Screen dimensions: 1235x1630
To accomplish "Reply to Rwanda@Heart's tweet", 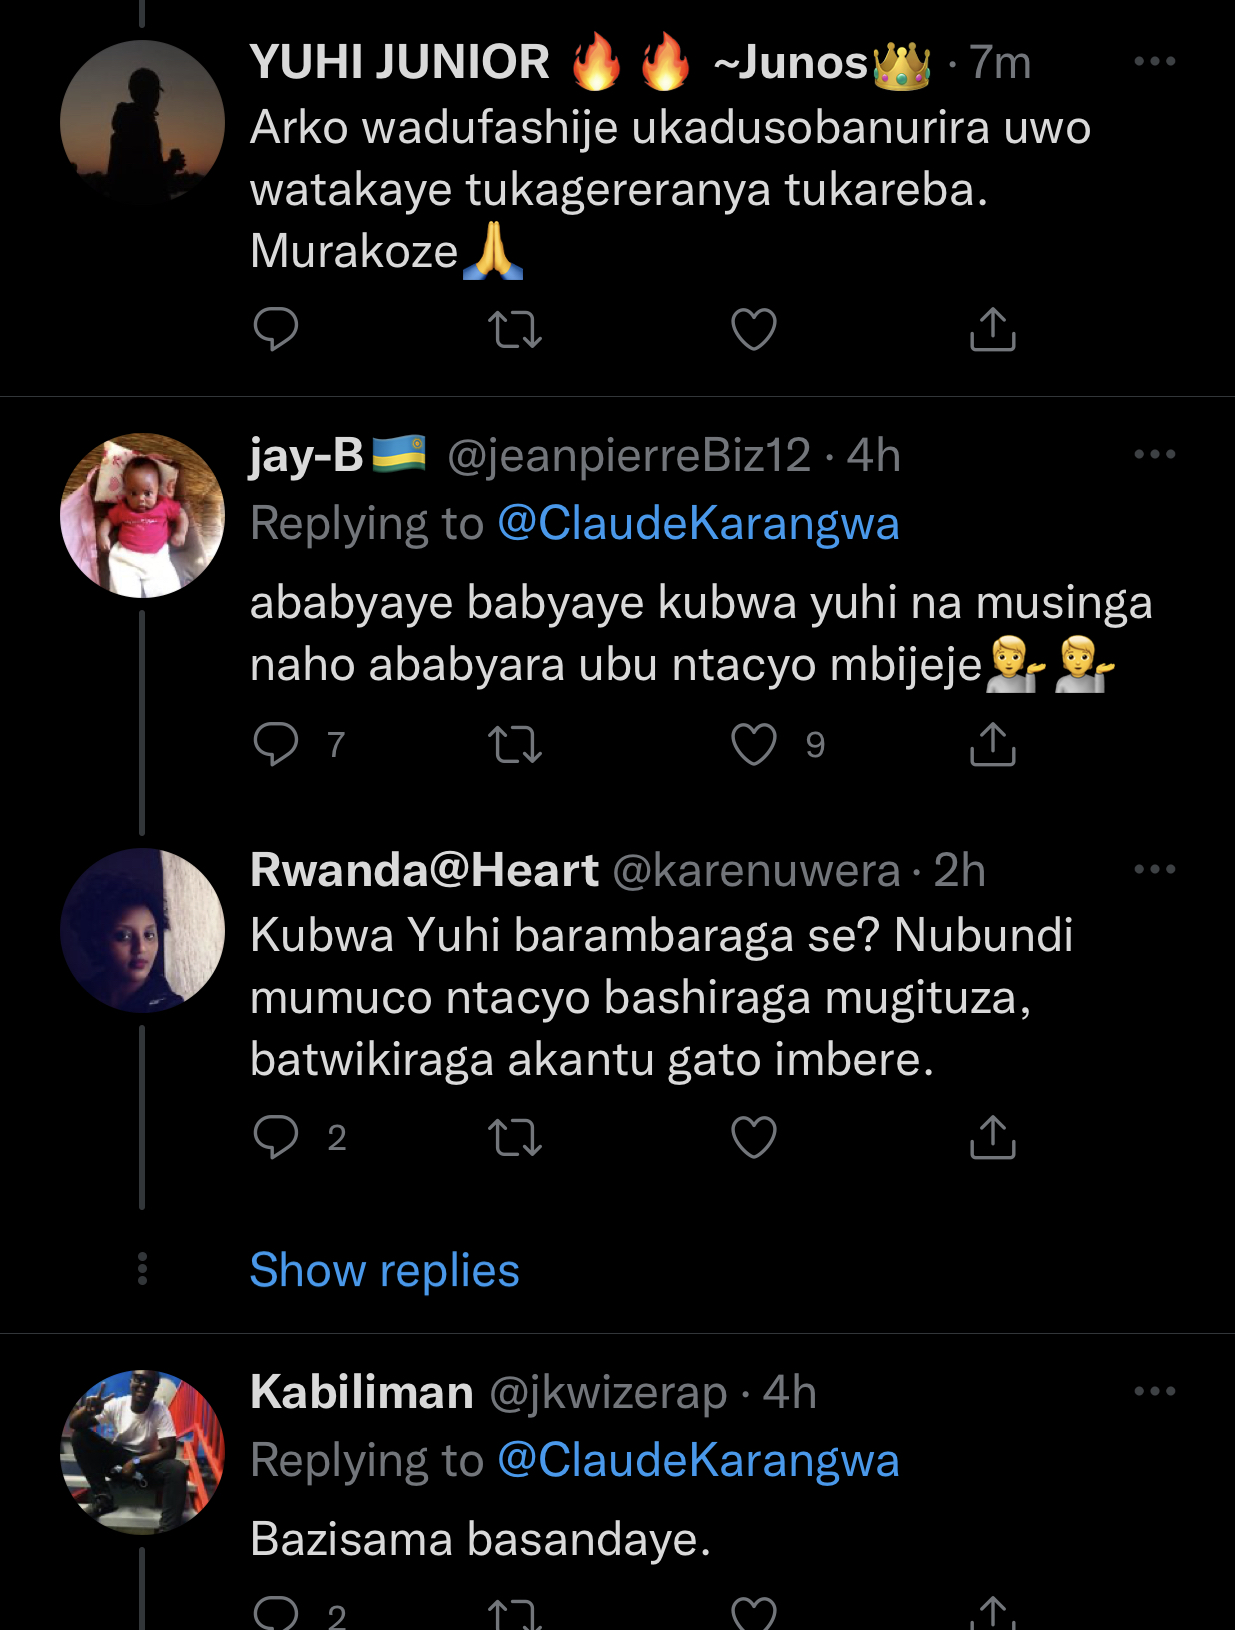I will (x=276, y=1137).
